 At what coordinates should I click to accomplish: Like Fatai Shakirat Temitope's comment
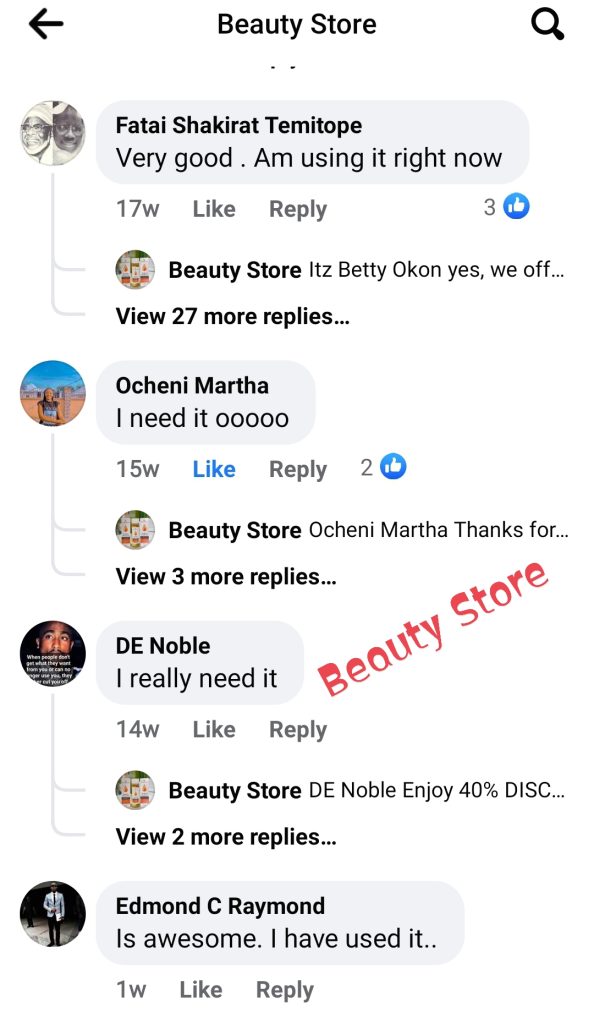pyautogui.click(x=214, y=209)
